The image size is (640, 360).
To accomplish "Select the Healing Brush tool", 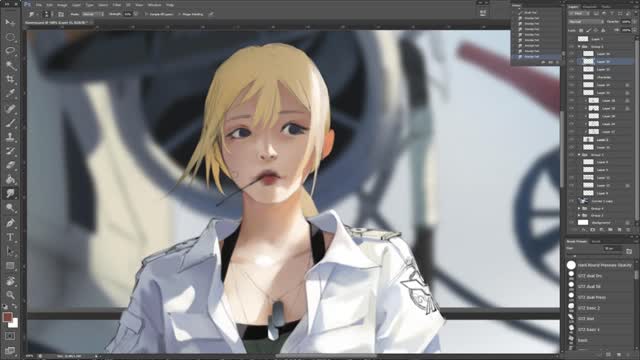I will (x=10, y=108).
